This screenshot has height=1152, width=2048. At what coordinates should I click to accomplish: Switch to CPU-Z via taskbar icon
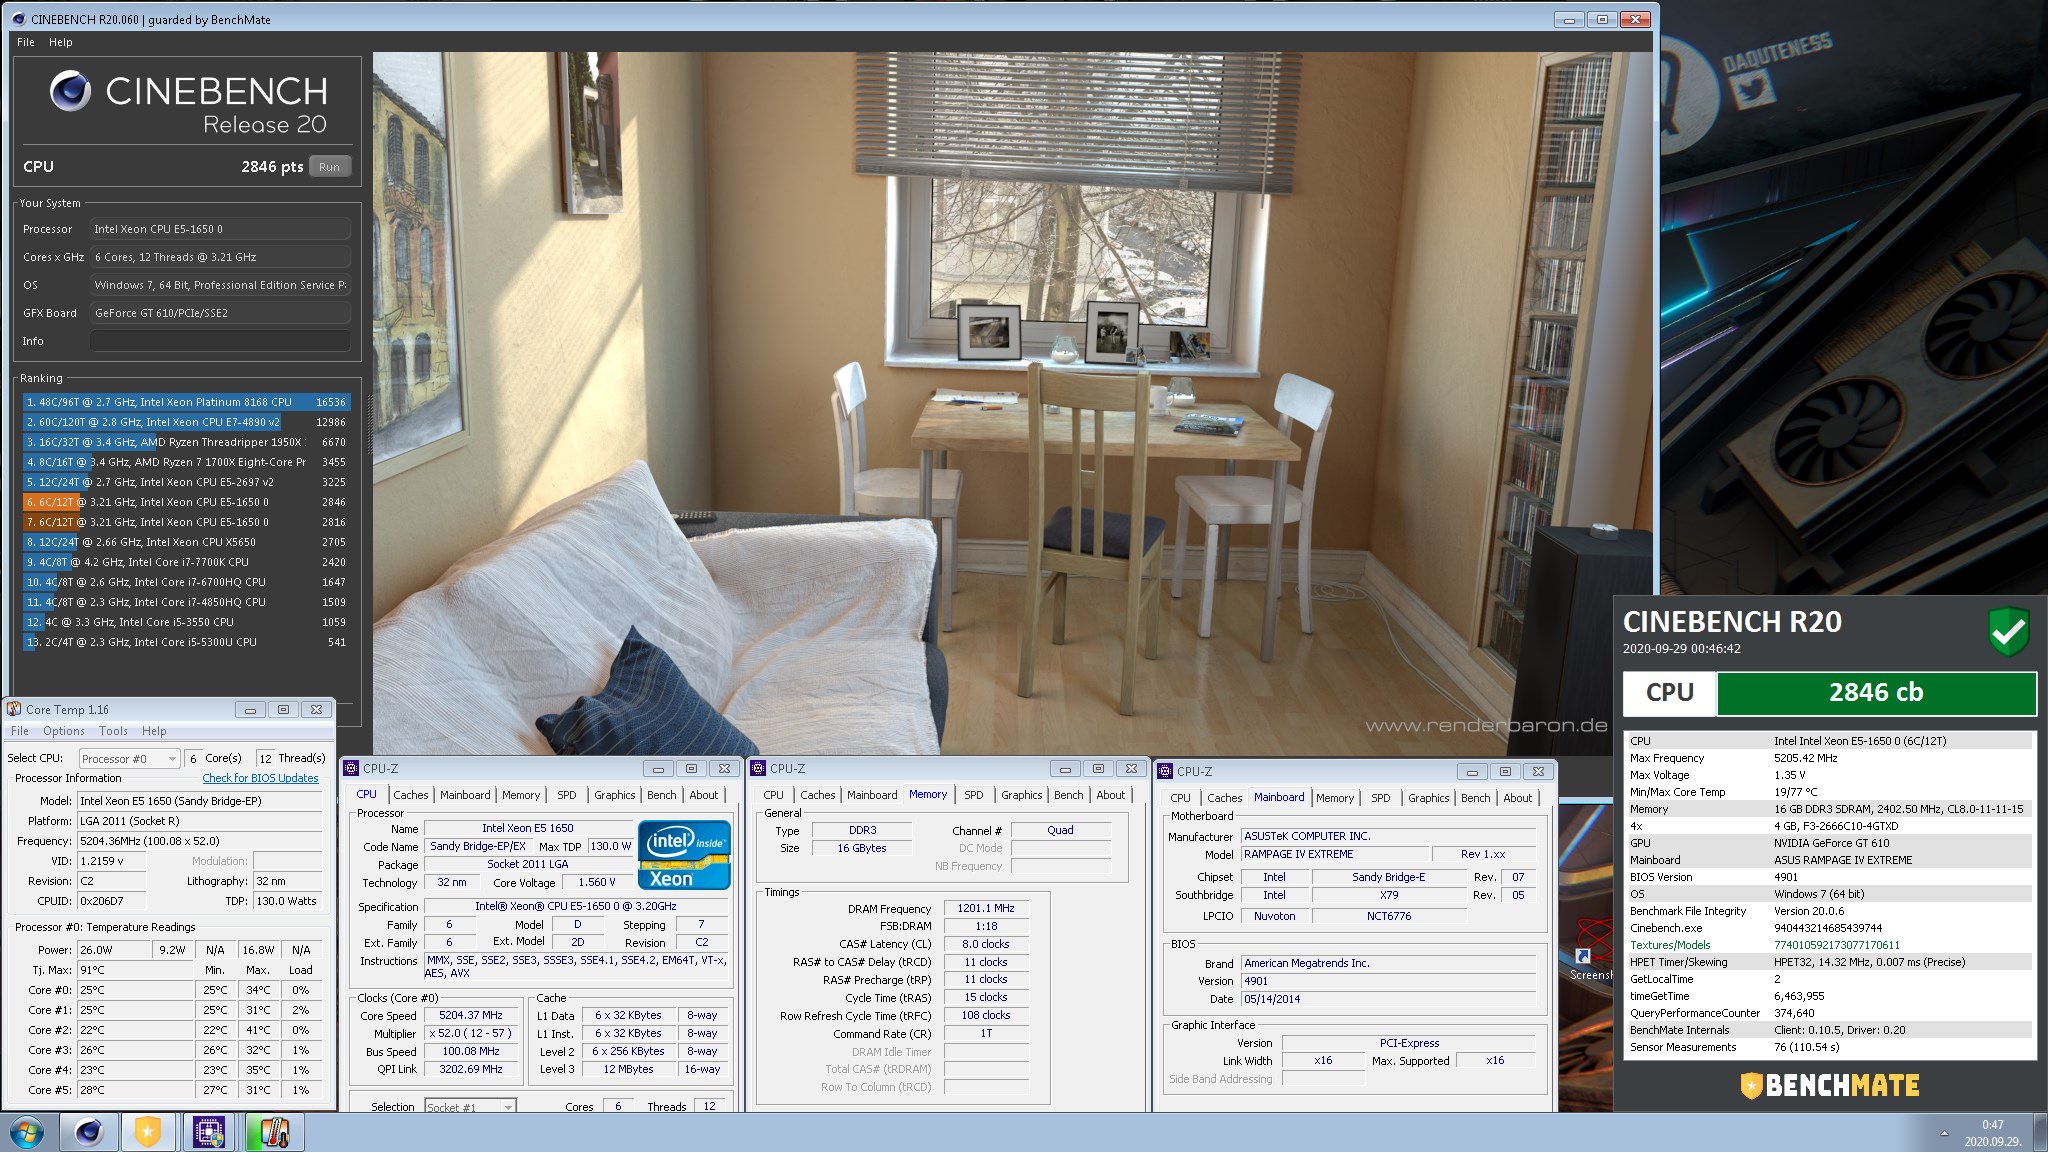(x=209, y=1132)
